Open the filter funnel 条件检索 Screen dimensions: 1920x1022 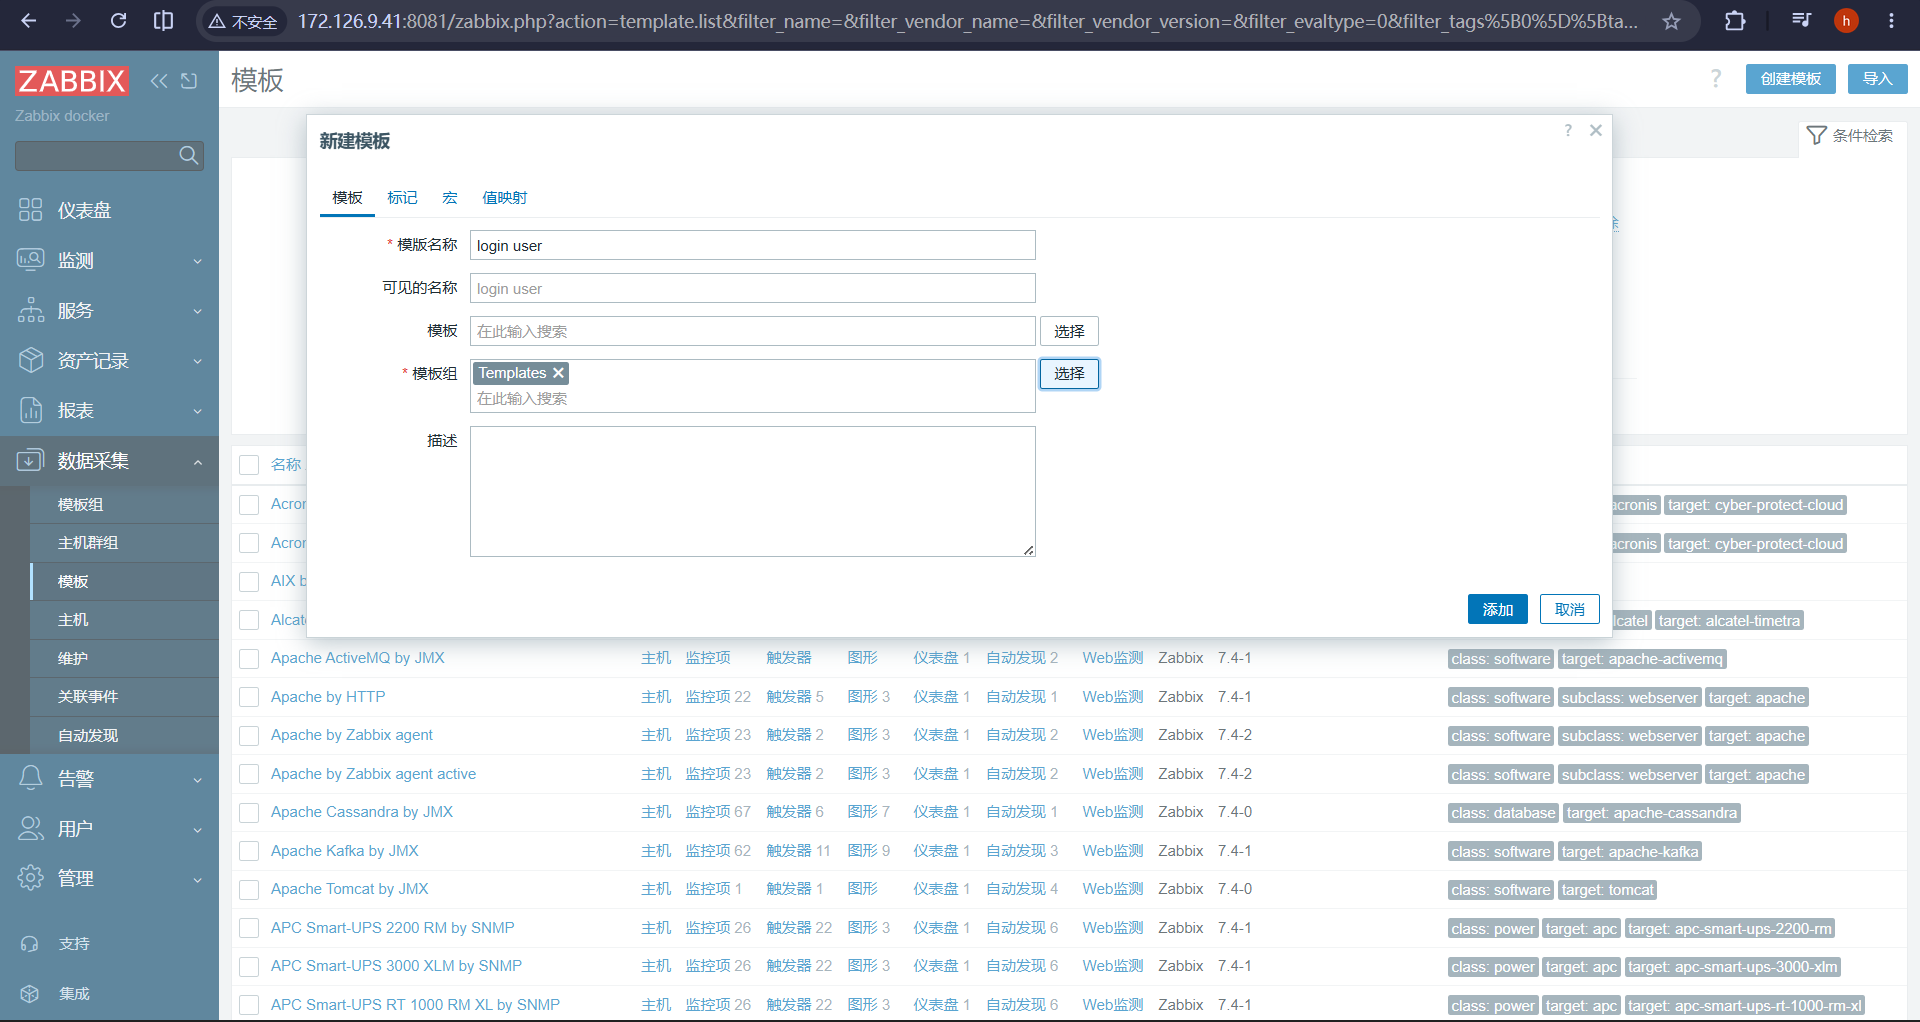(x=1851, y=136)
